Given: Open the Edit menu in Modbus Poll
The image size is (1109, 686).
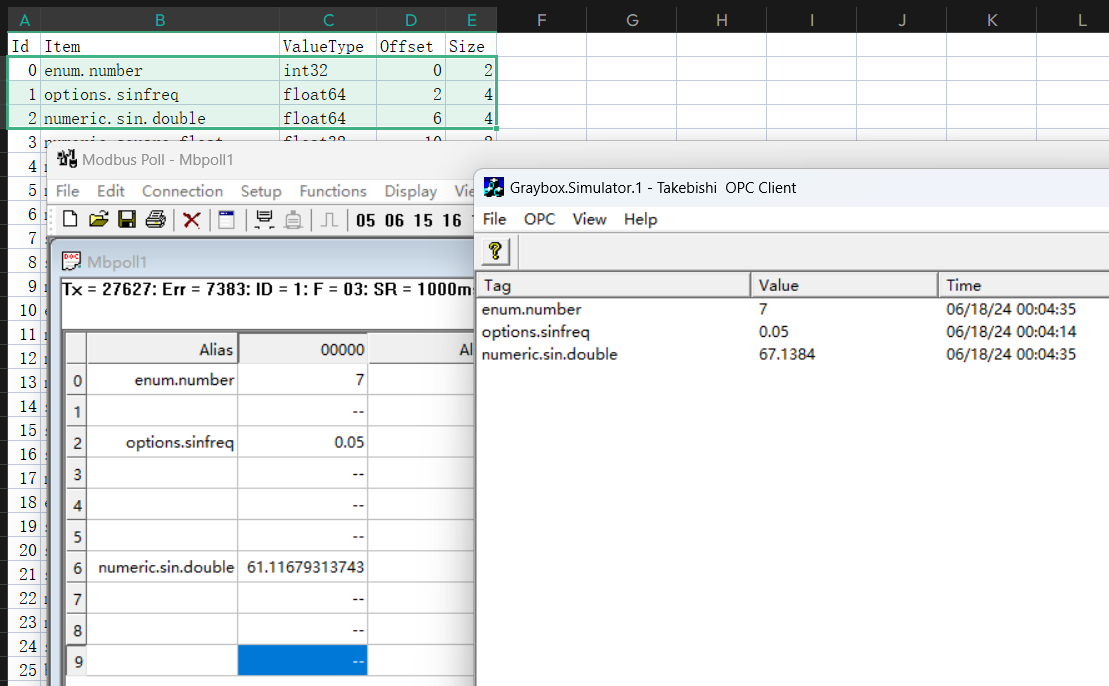Looking at the screenshot, I should coord(110,191).
